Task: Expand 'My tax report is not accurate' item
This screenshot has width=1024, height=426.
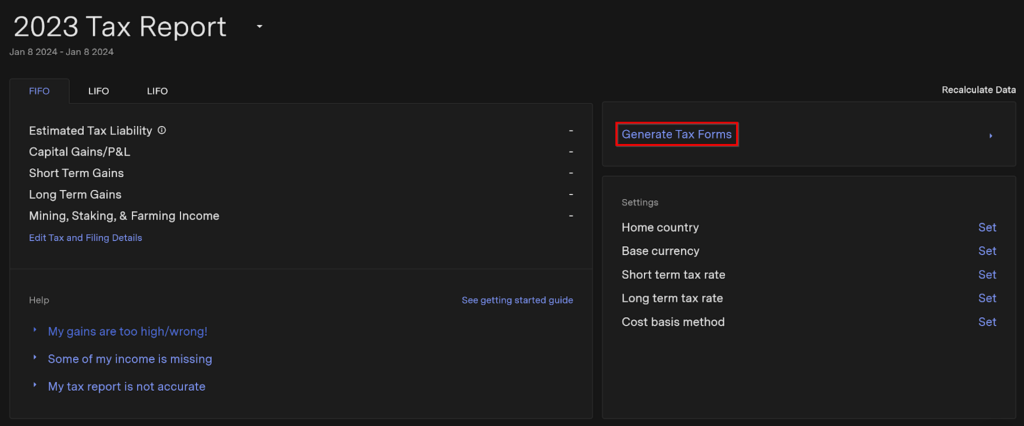Action: pyautogui.click(x=127, y=386)
